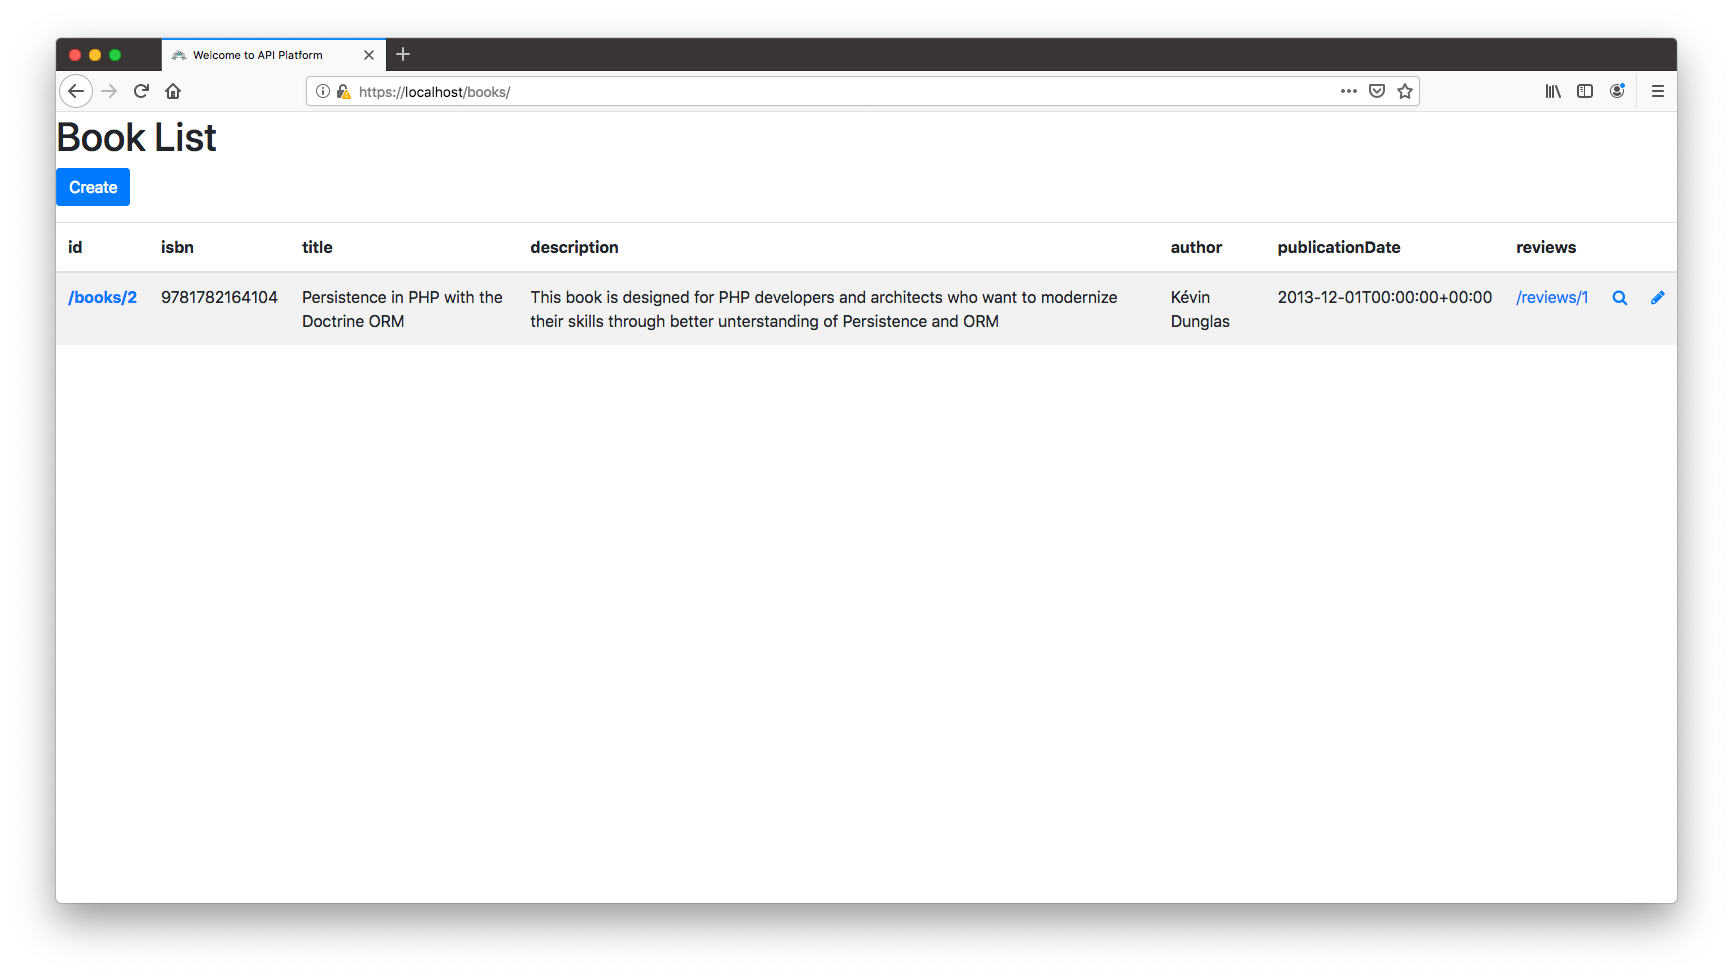Click the author column header
Image resolution: width=1733 pixels, height=977 pixels.
click(1196, 247)
